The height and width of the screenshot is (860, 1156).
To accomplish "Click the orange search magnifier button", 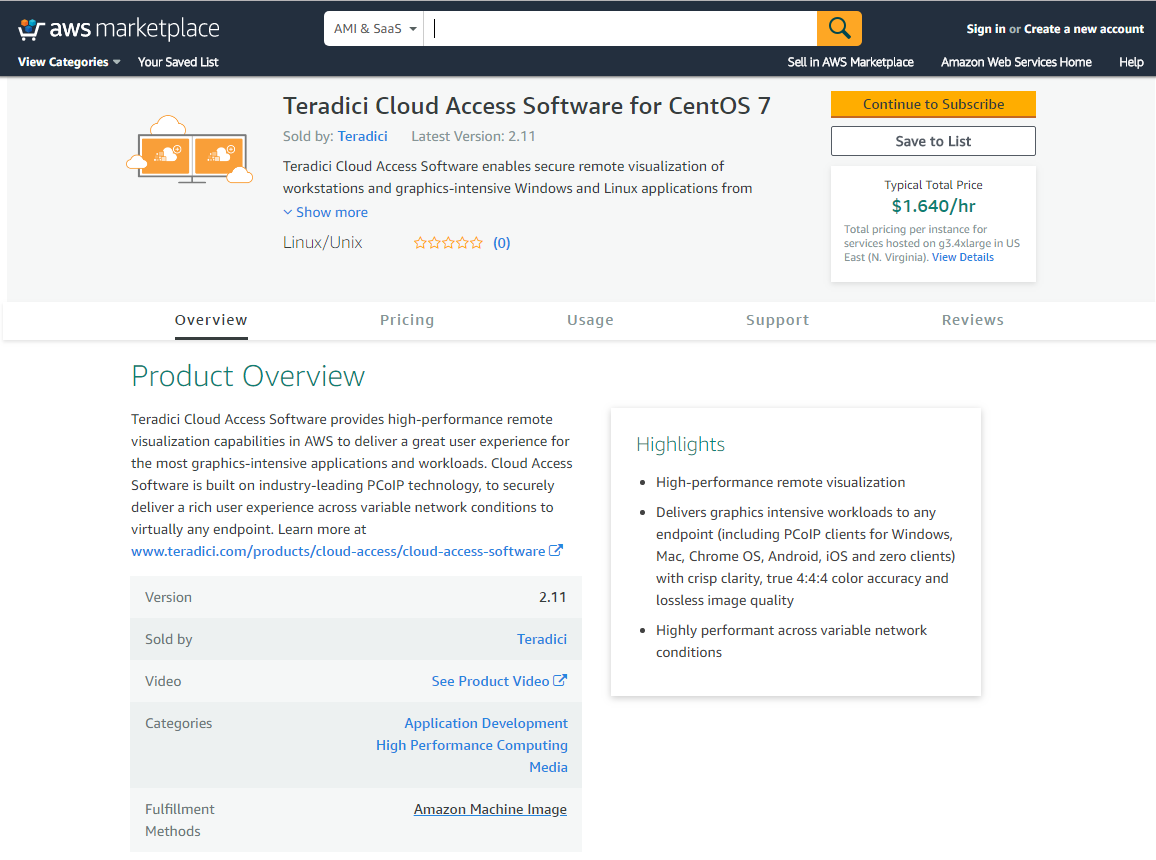I will [839, 28].
